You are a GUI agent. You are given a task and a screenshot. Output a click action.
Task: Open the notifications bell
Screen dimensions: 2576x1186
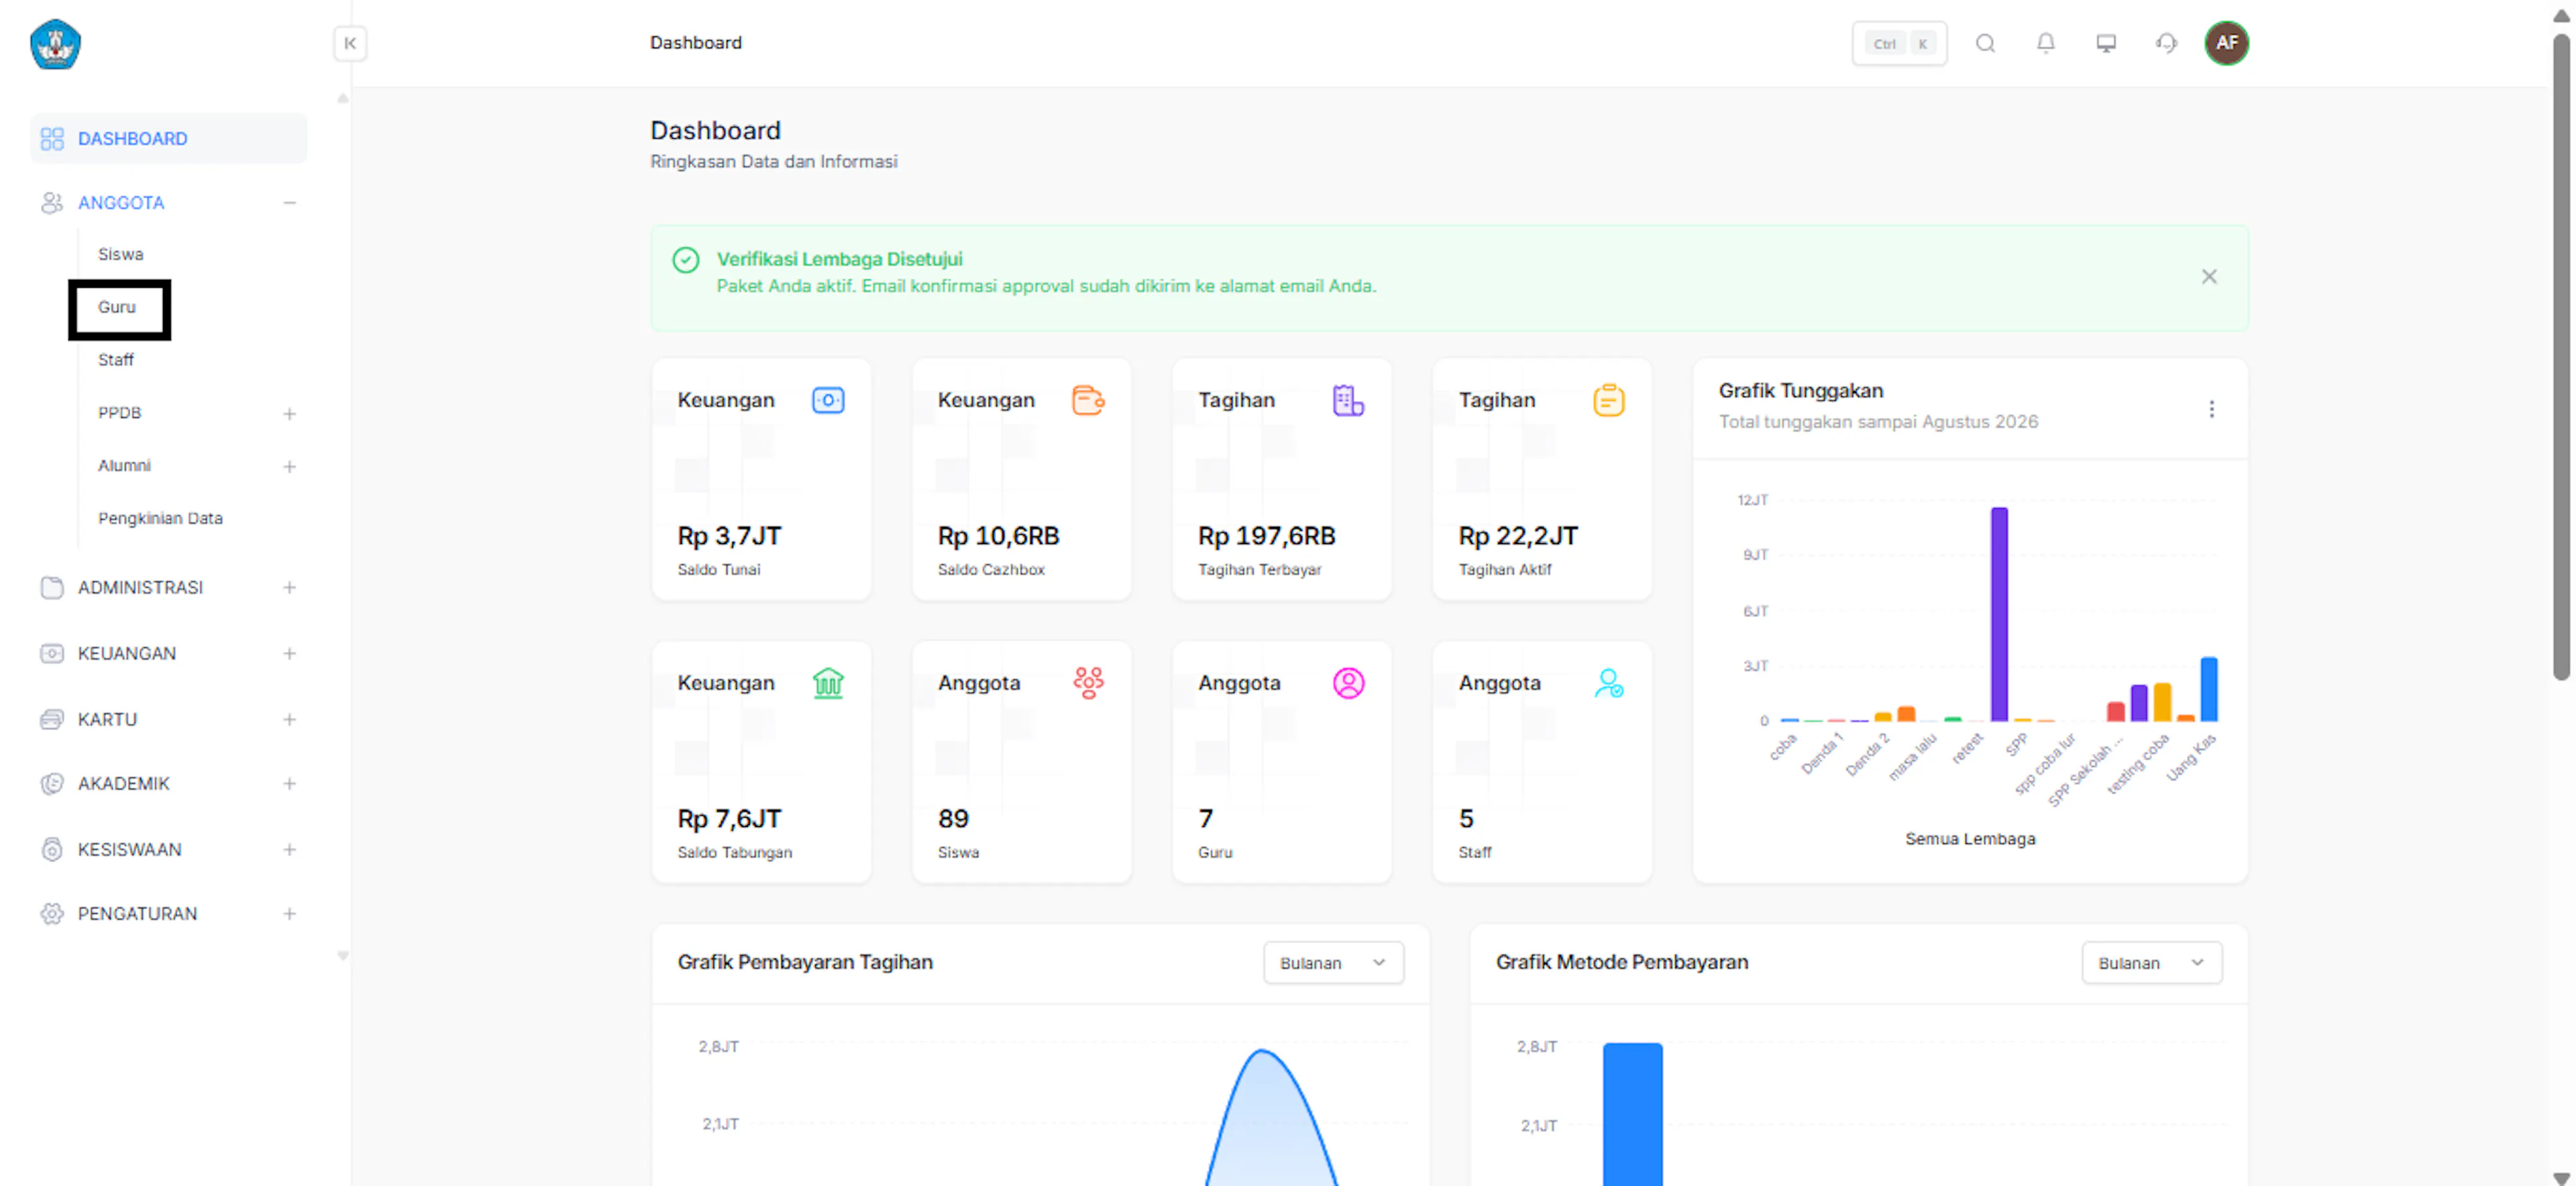[2045, 43]
